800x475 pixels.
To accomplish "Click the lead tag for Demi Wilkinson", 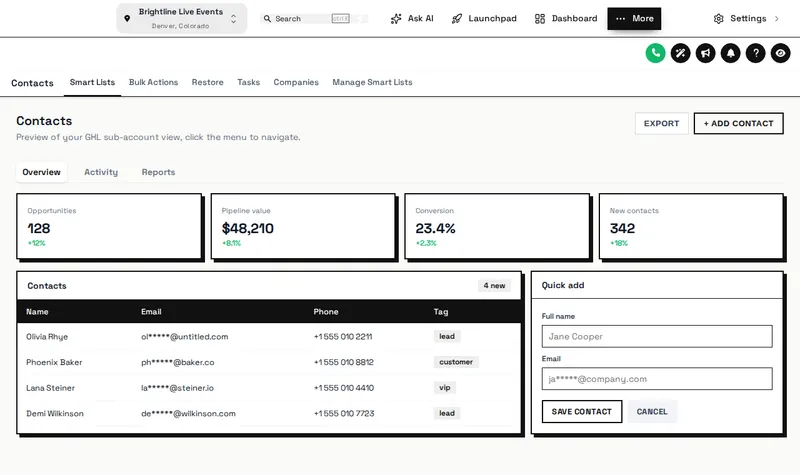I will coord(447,413).
